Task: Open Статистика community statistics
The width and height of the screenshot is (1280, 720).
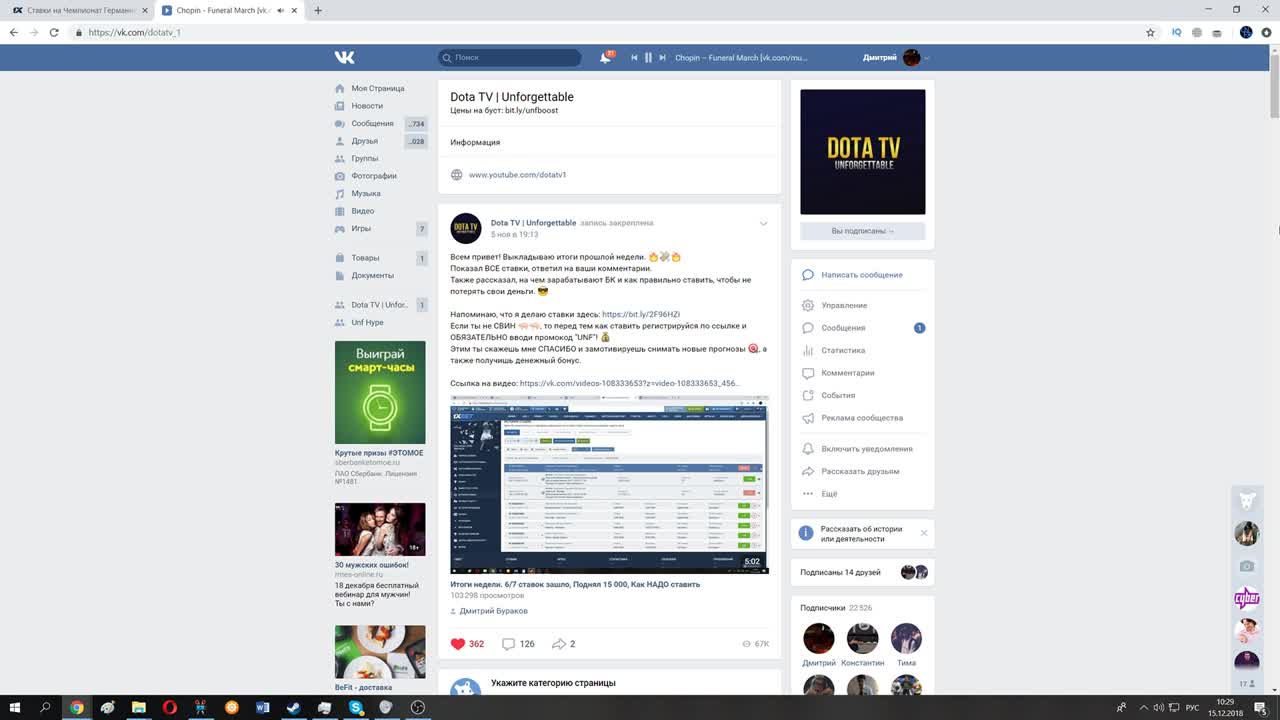Action: point(843,351)
